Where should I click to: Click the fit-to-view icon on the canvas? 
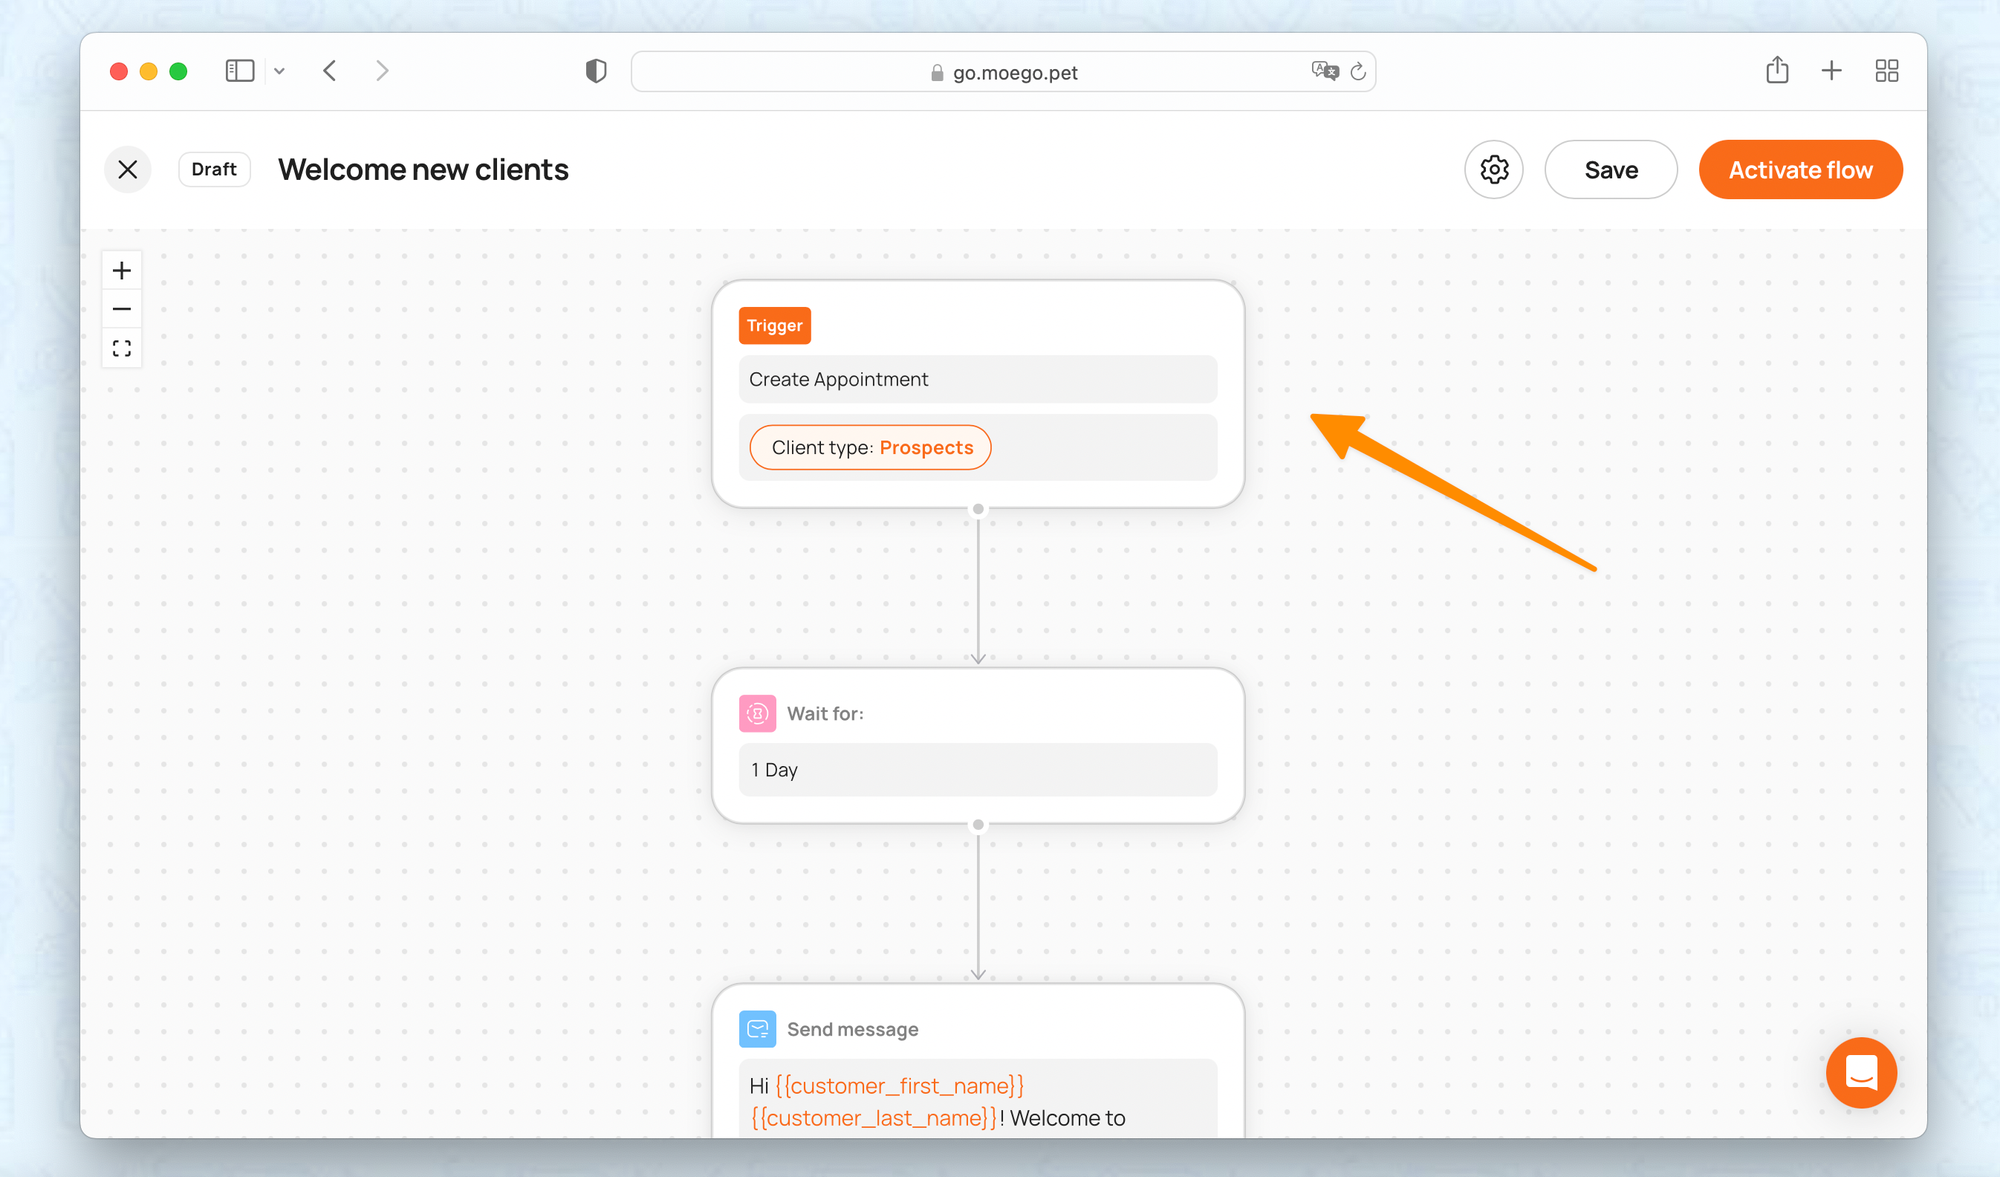pyautogui.click(x=122, y=348)
